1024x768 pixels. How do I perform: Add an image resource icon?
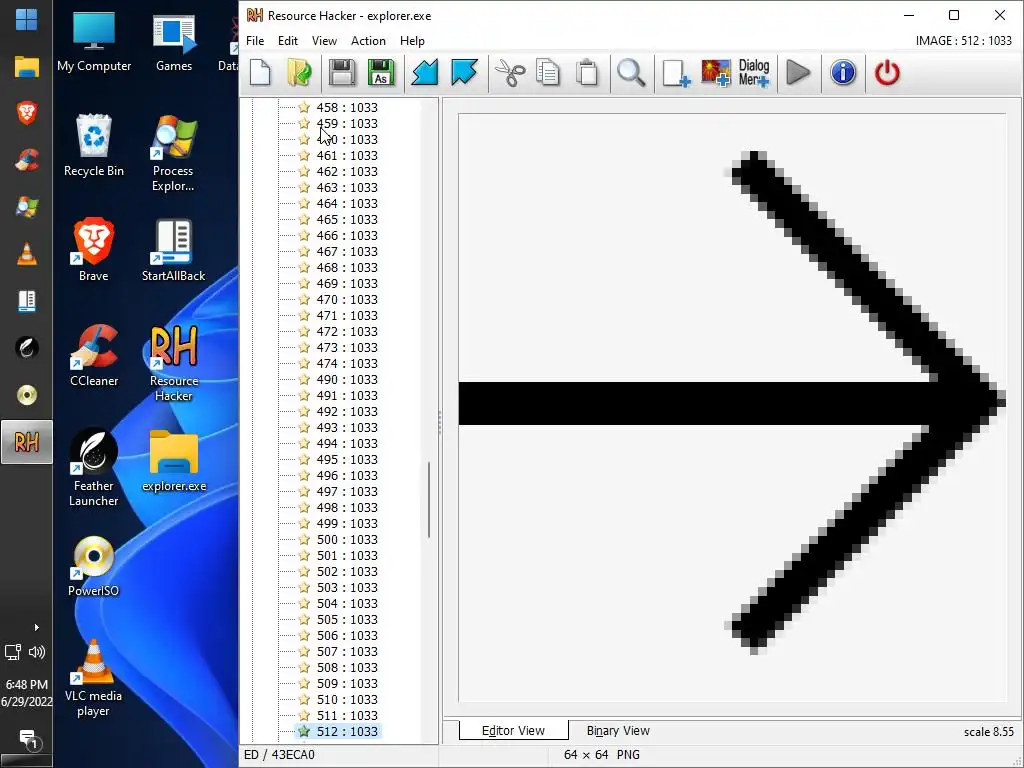tap(716, 72)
